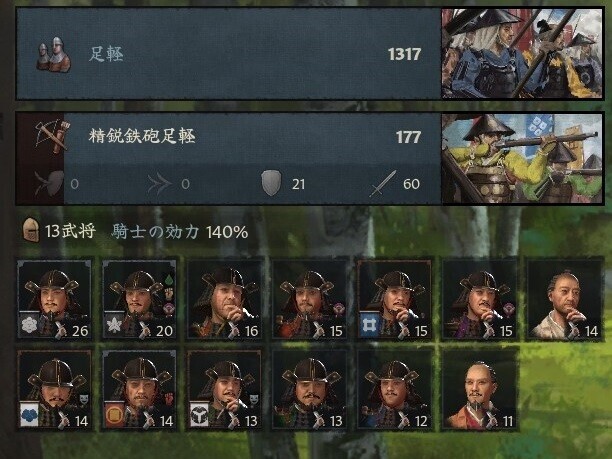Screen dimensions: 612x459
Task: Select the knight portrait with prowess 20
Action: [x=139, y=299]
